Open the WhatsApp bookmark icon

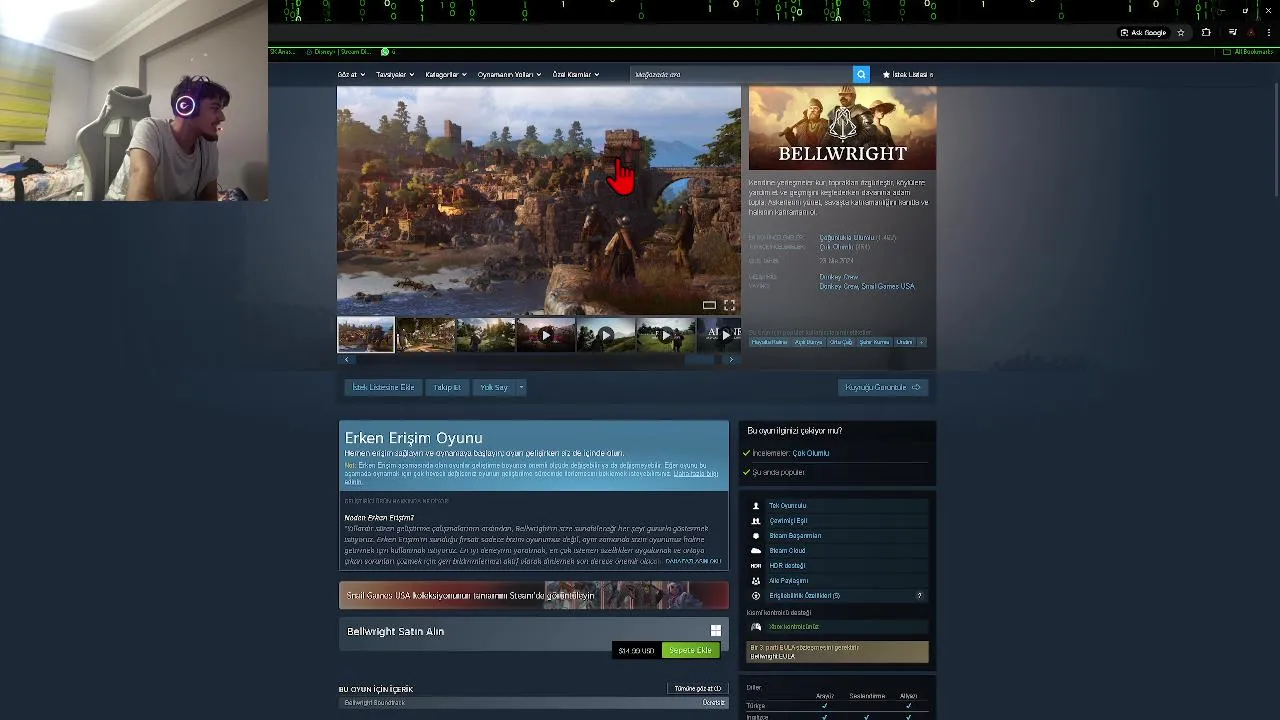[x=385, y=51]
